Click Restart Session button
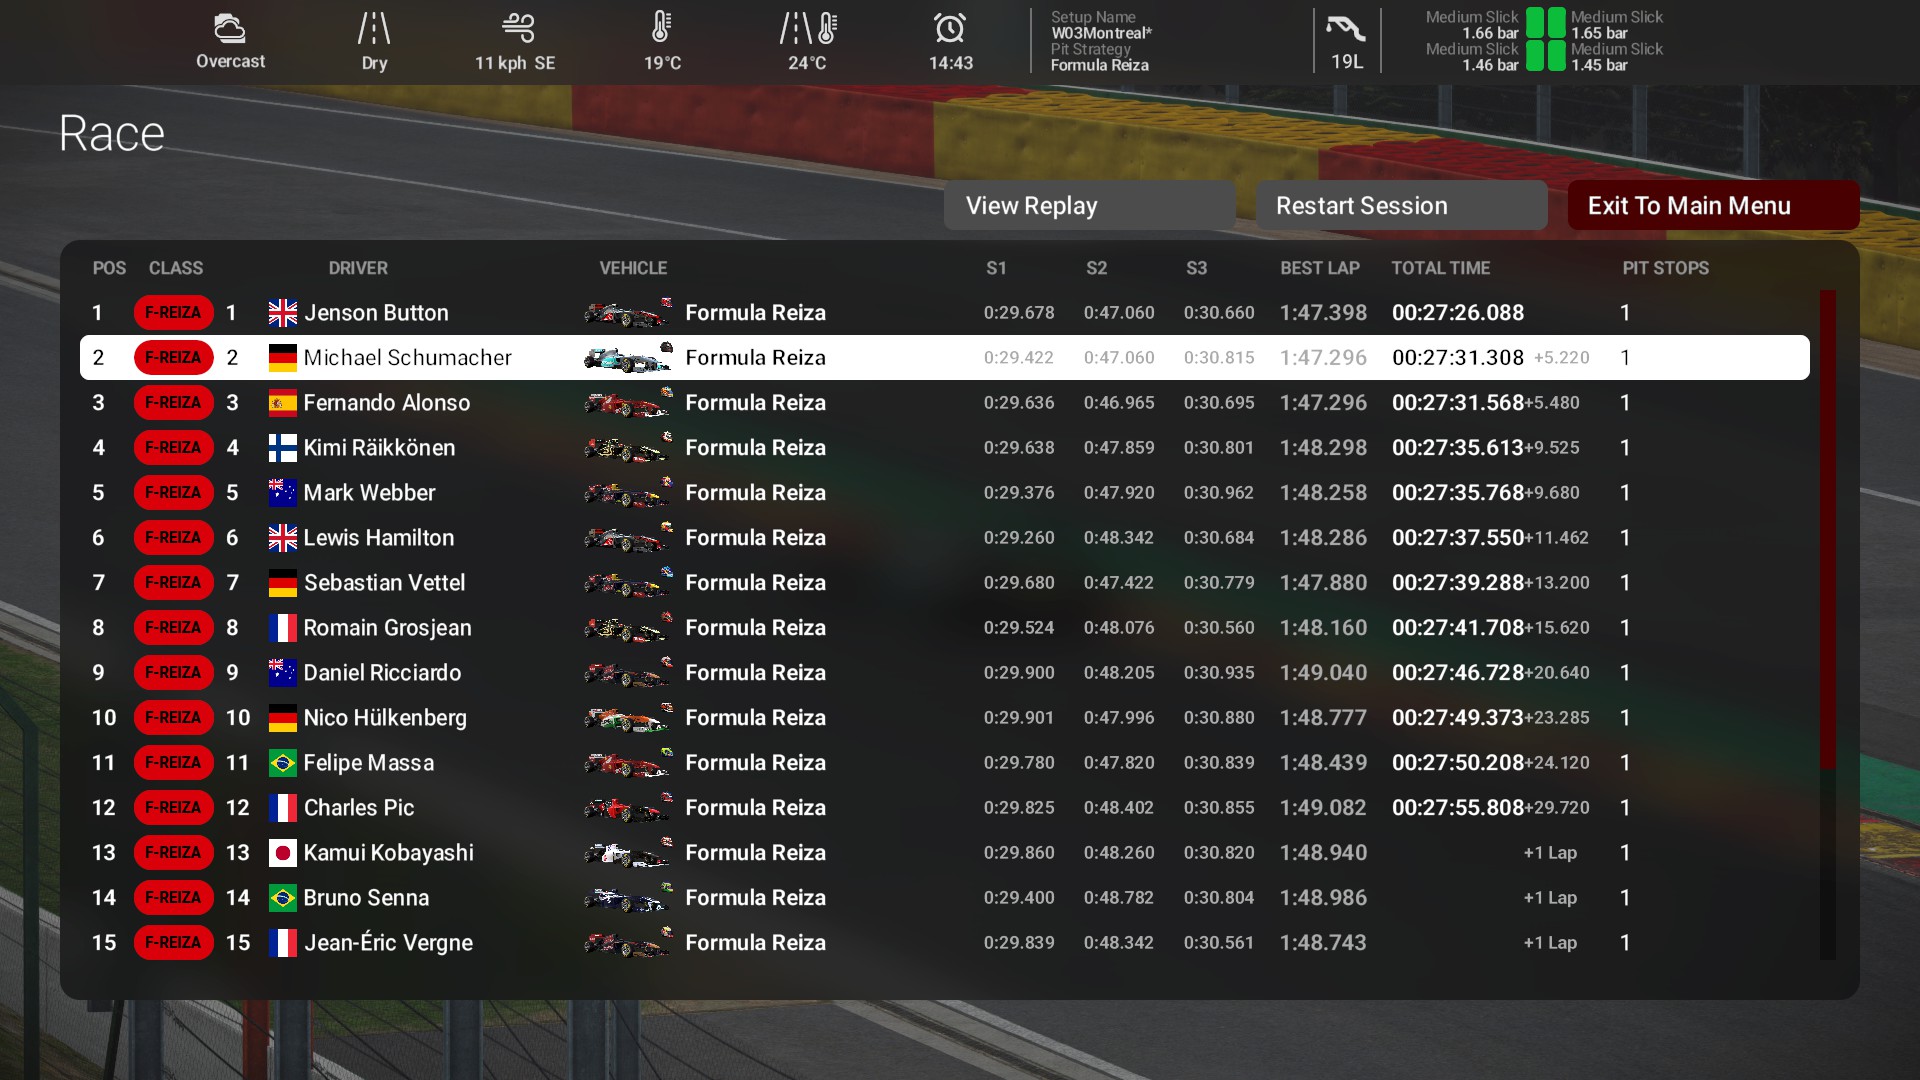 1401,206
